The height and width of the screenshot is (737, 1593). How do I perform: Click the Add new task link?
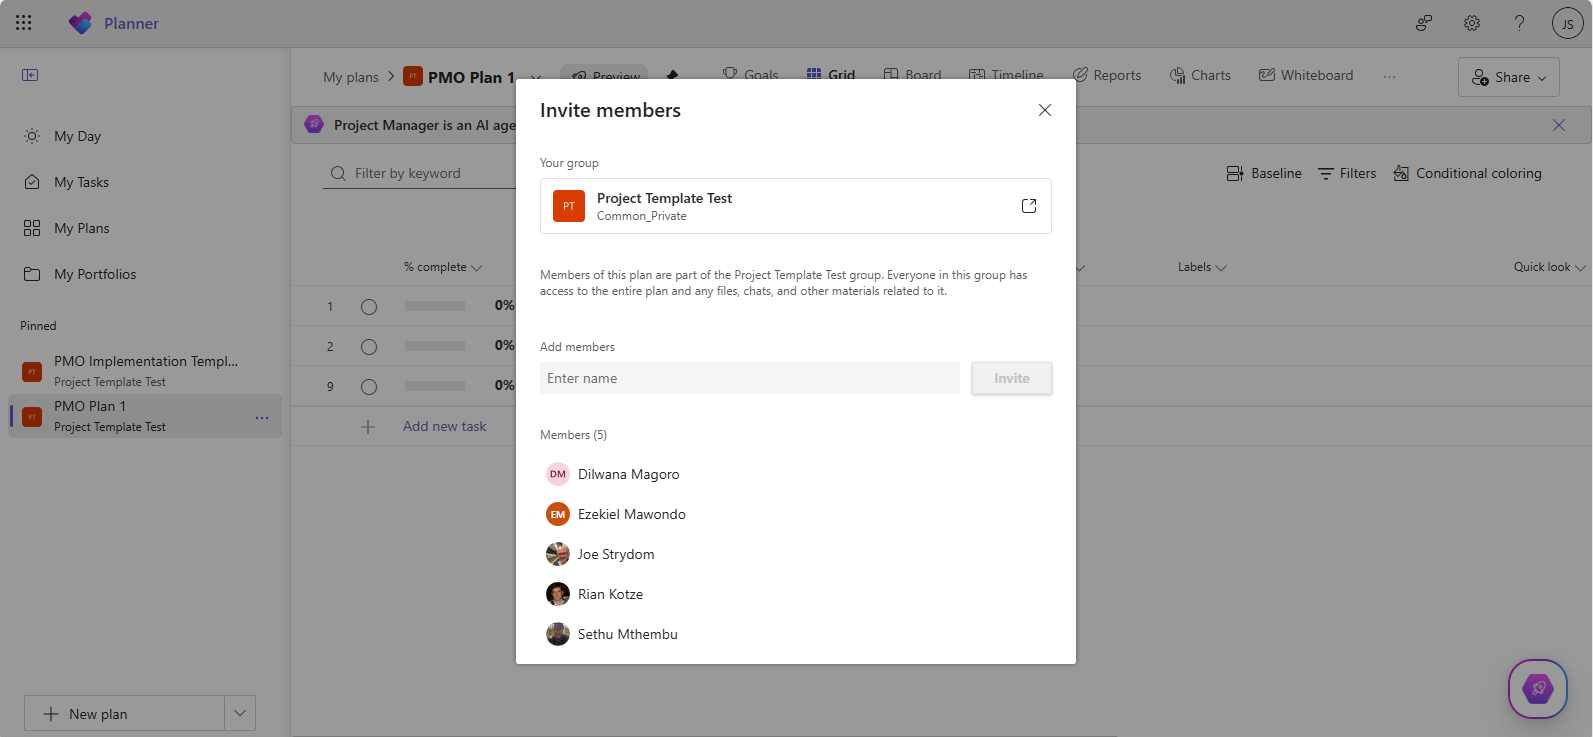pos(445,426)
